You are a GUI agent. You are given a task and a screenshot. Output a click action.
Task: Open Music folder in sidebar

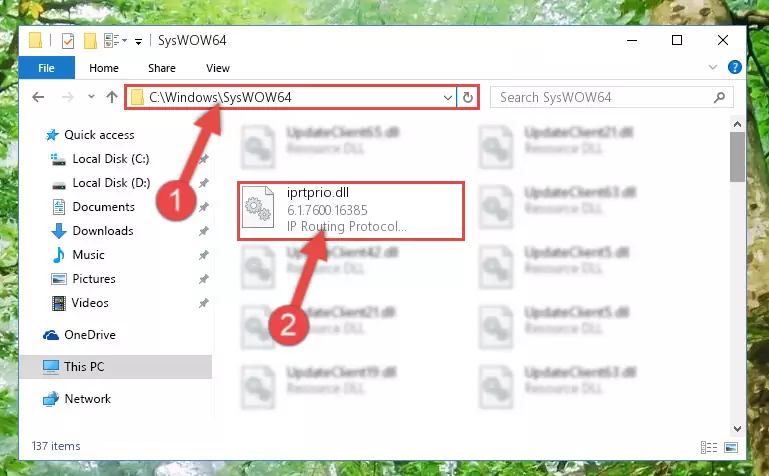[88, 255]
